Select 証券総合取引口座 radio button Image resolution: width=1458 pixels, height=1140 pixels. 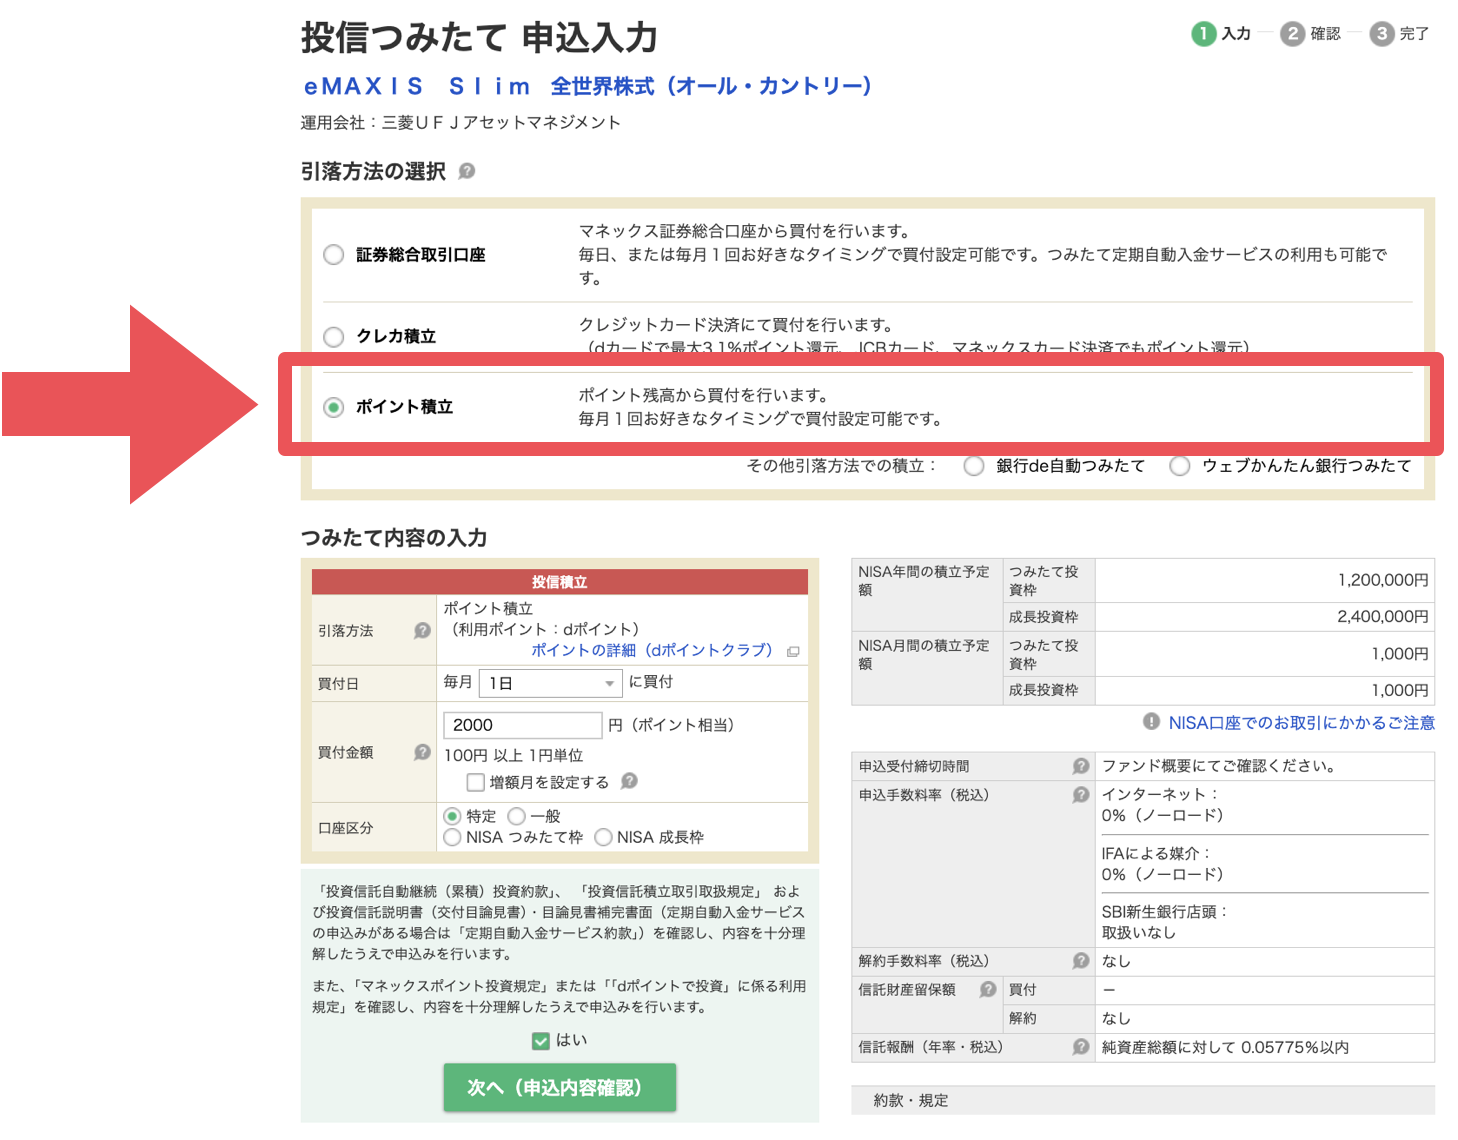[334, 255]
